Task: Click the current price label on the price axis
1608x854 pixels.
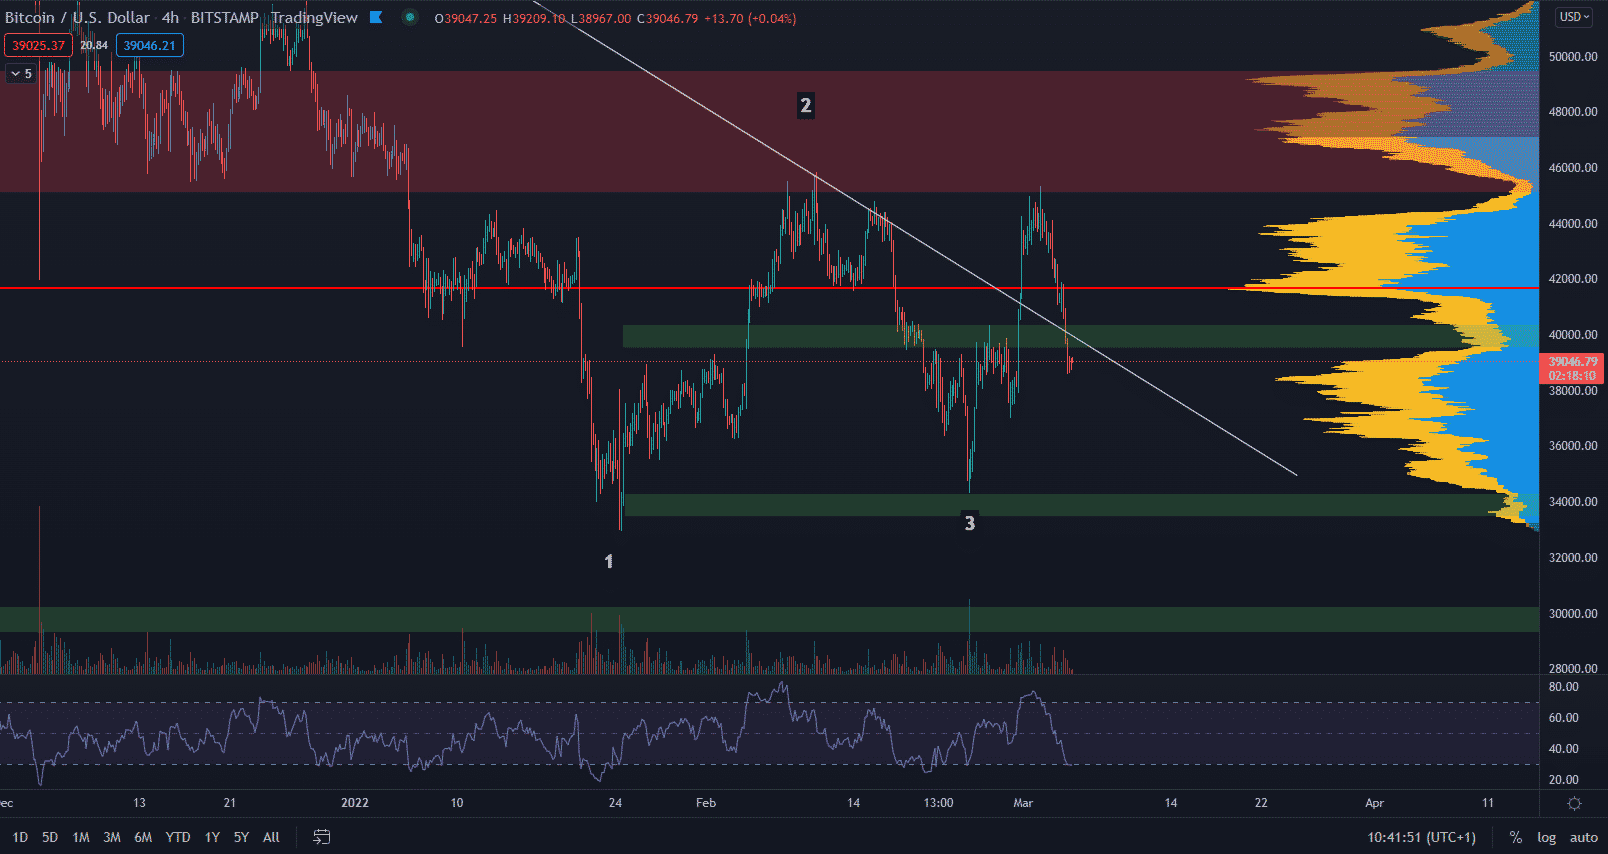Action: coord(1572,368)
